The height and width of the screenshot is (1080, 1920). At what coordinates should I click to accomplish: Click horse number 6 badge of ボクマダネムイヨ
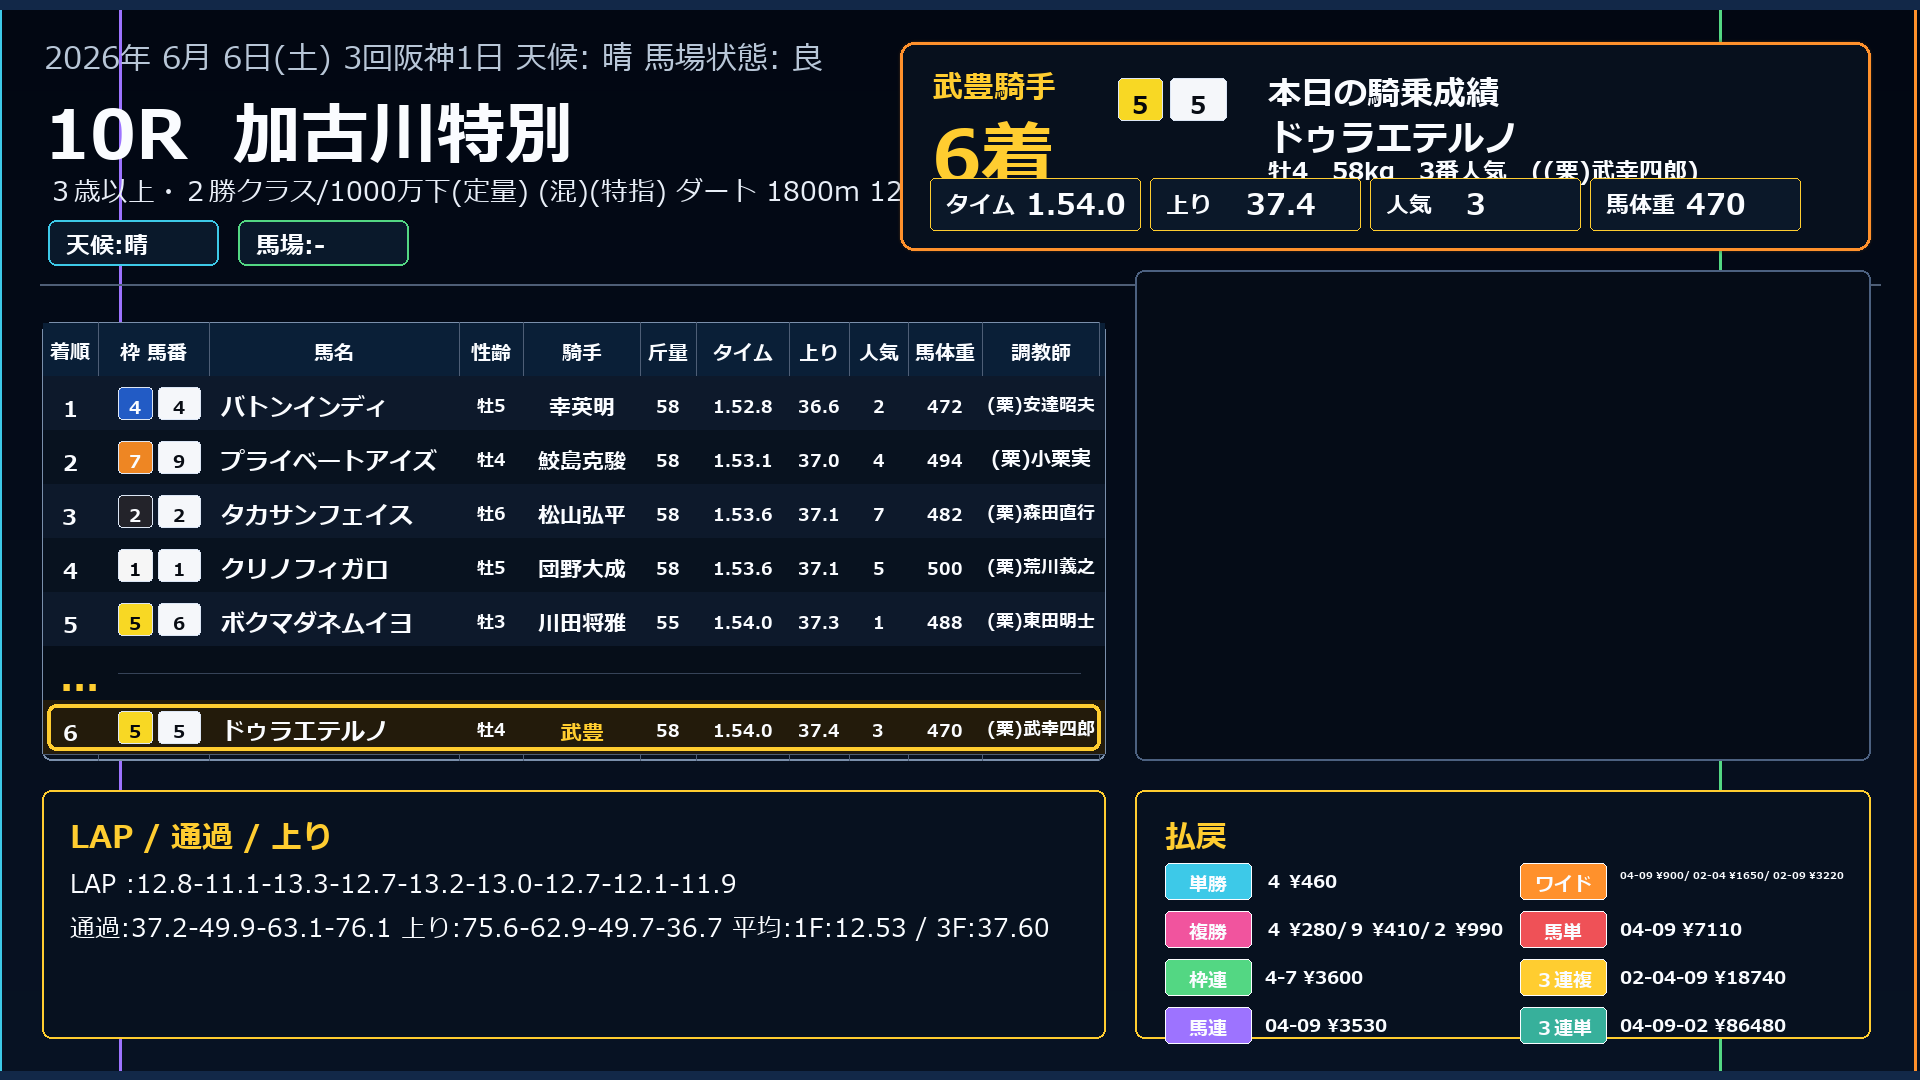pos(179,620)
